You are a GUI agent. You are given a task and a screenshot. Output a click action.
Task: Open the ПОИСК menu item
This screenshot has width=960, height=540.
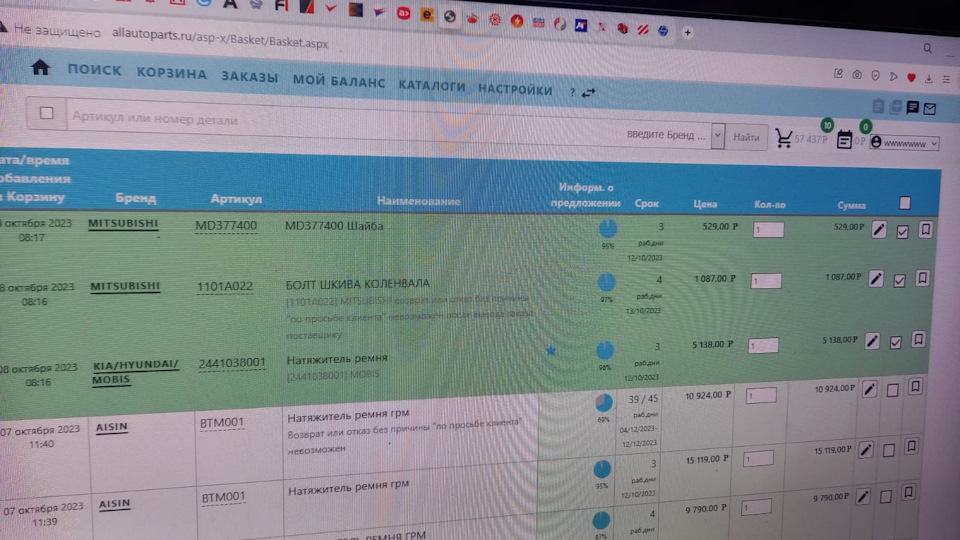tap(94, 70)
